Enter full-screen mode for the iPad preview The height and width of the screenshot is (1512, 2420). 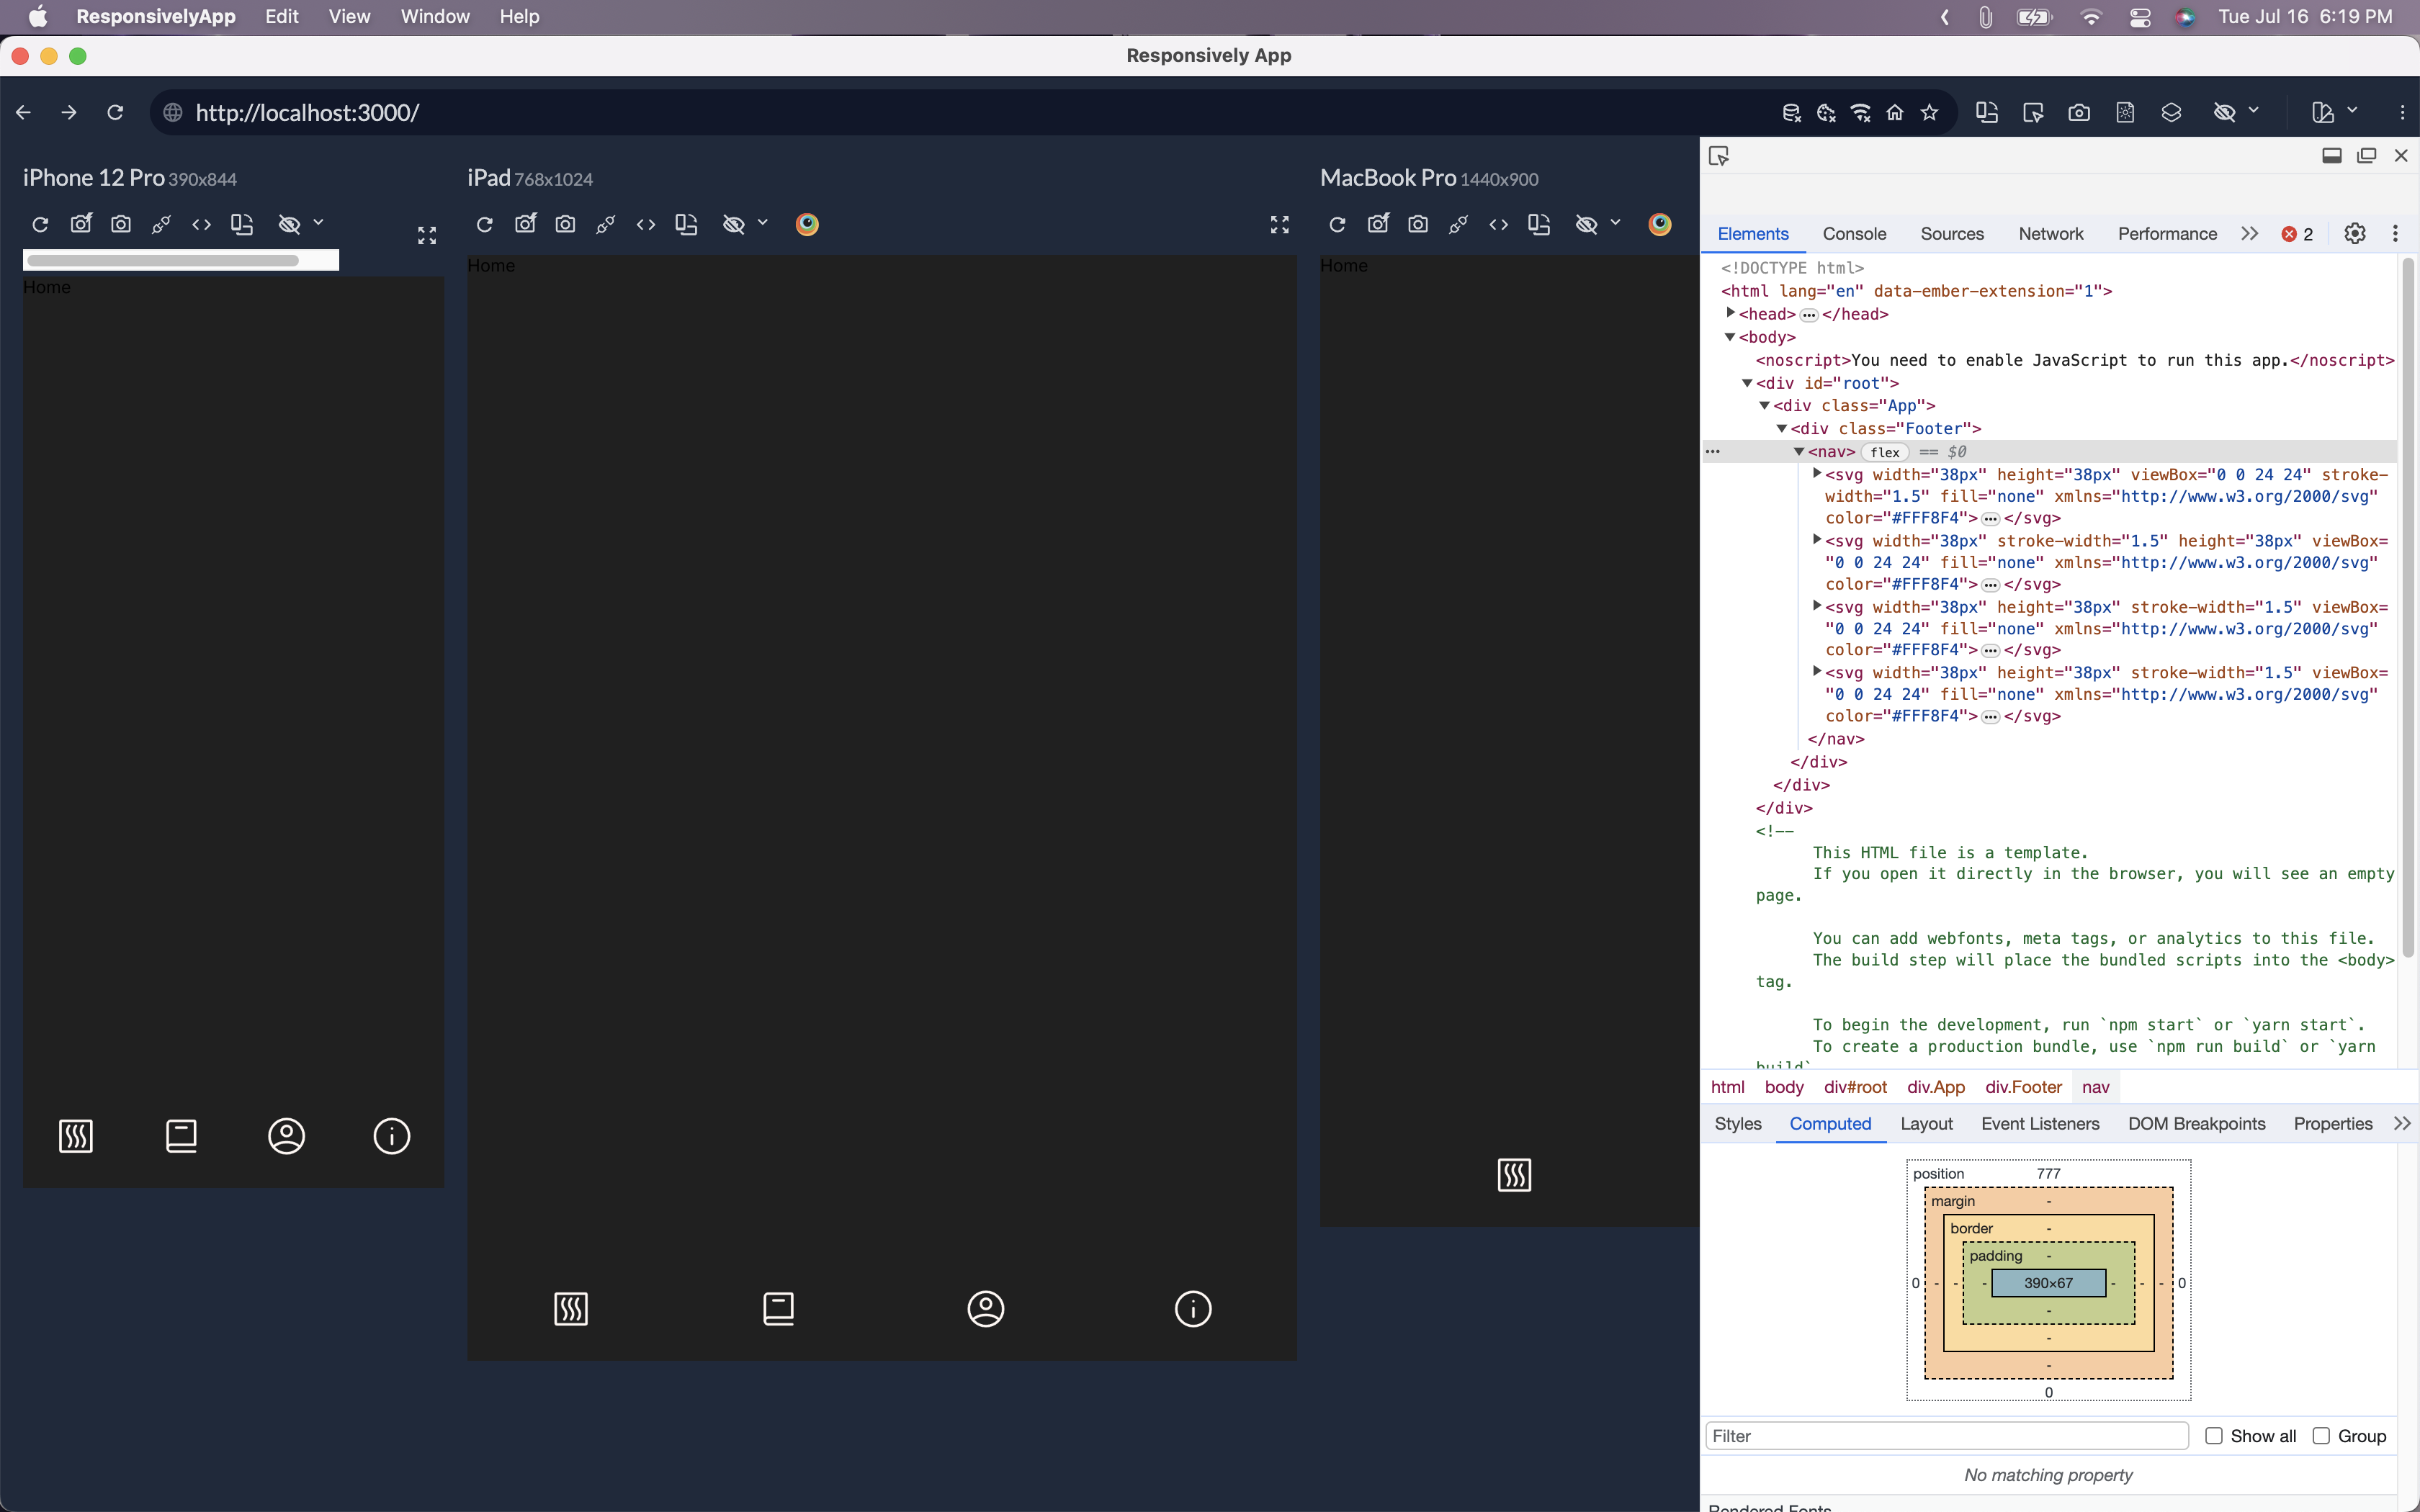click(1280, 224)
